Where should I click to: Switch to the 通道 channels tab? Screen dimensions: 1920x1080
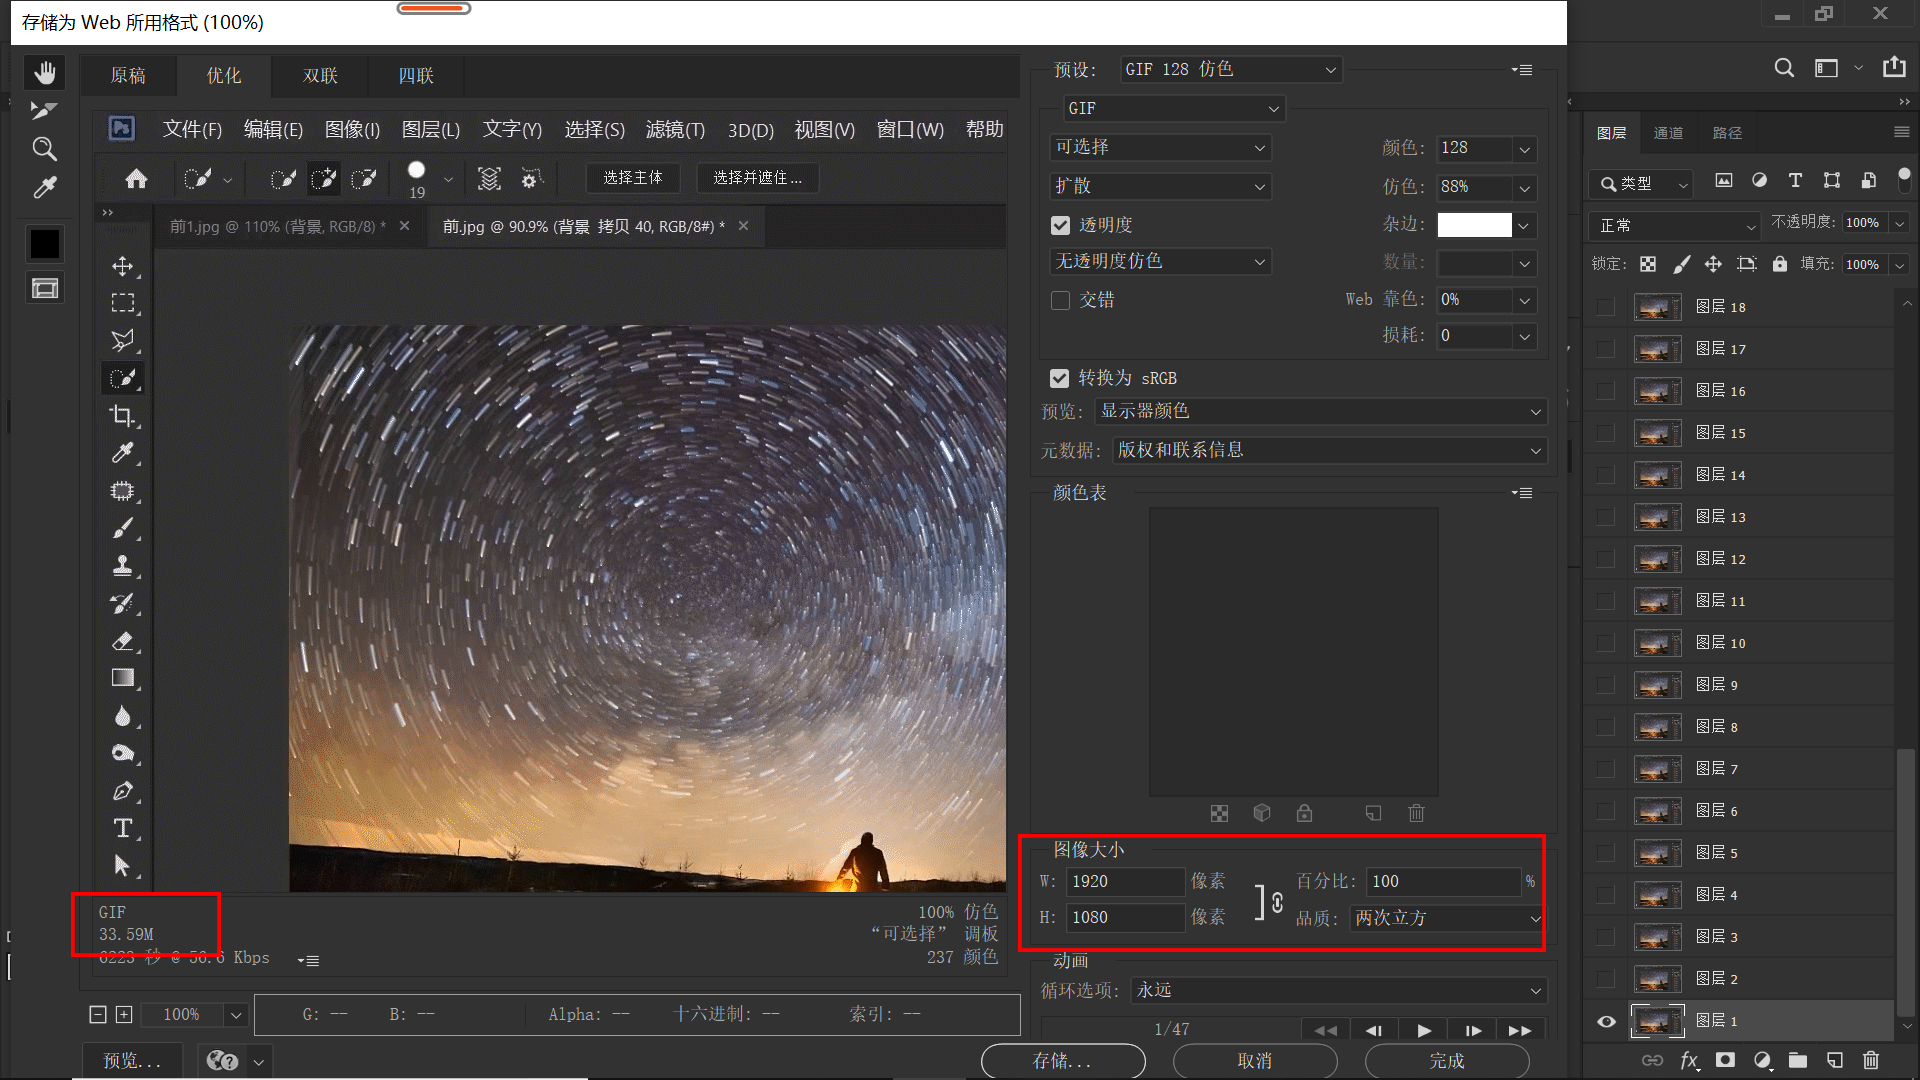[x=1668, y=132]
